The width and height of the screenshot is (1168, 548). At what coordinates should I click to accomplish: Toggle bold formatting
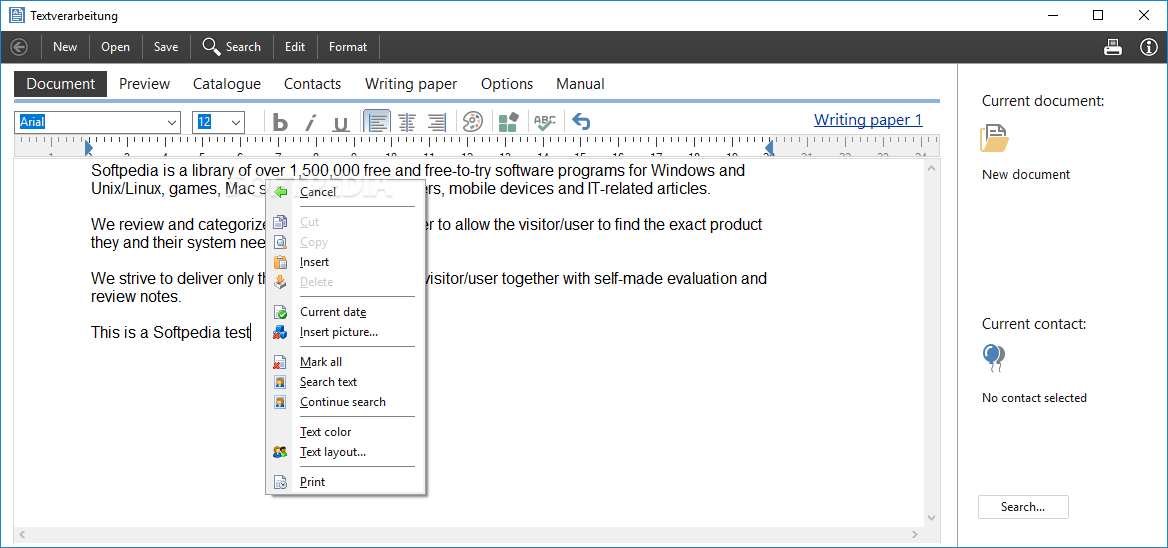pyautogui.click(x=280, y=122)
